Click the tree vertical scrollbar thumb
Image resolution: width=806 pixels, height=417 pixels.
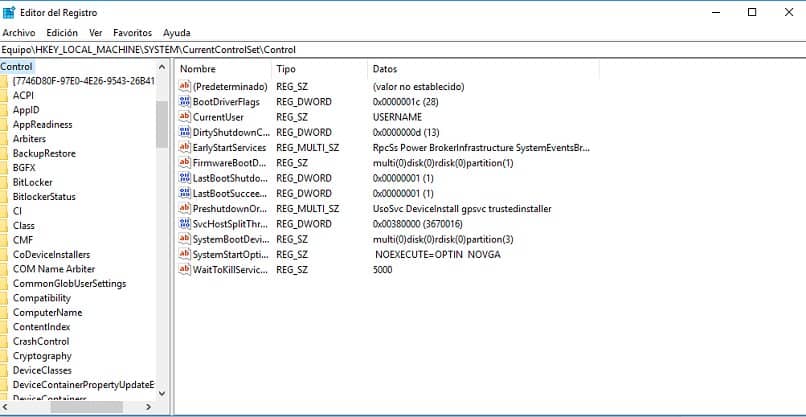162,124
